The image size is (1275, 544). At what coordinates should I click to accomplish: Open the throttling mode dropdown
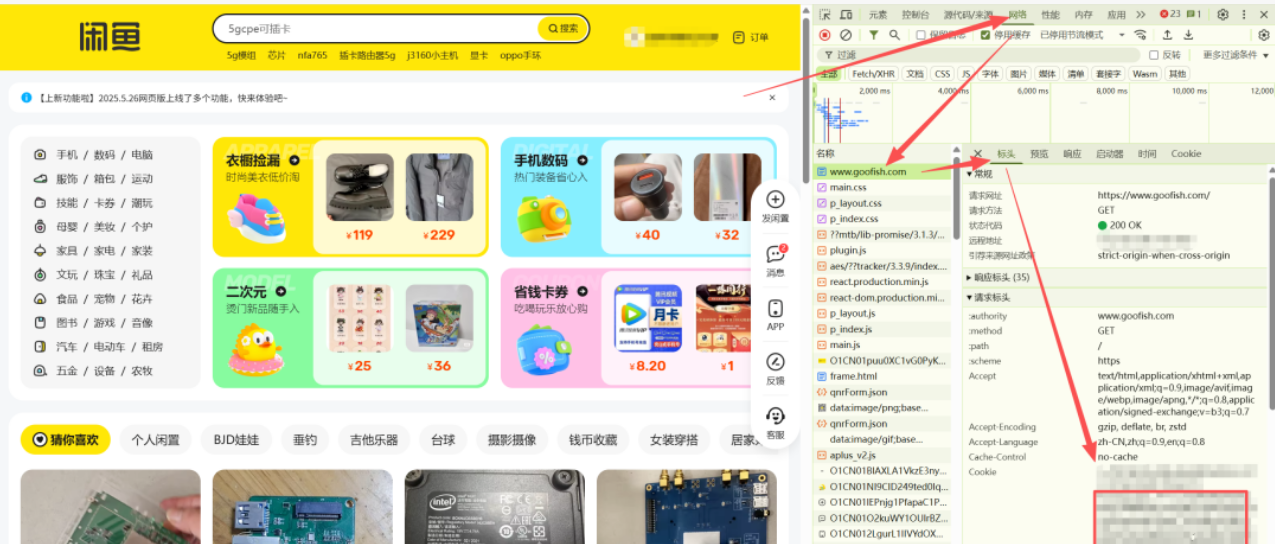[1081, 35]
